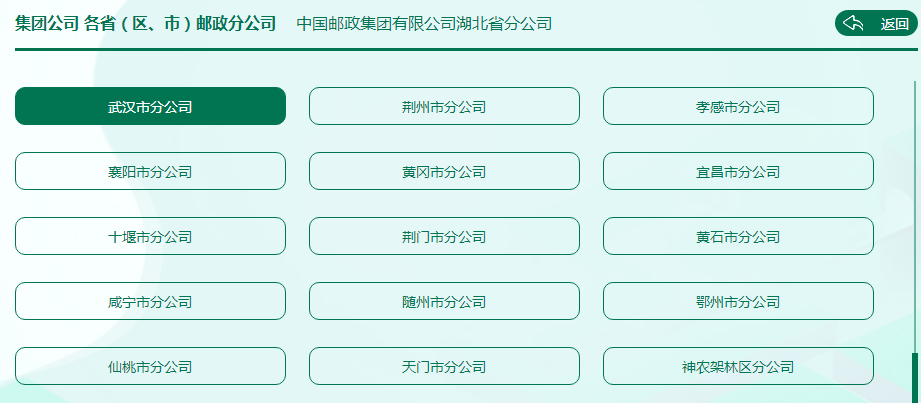921x403 pixels.
Task: Select 武汉市分公司 branch
Action: 150,106
